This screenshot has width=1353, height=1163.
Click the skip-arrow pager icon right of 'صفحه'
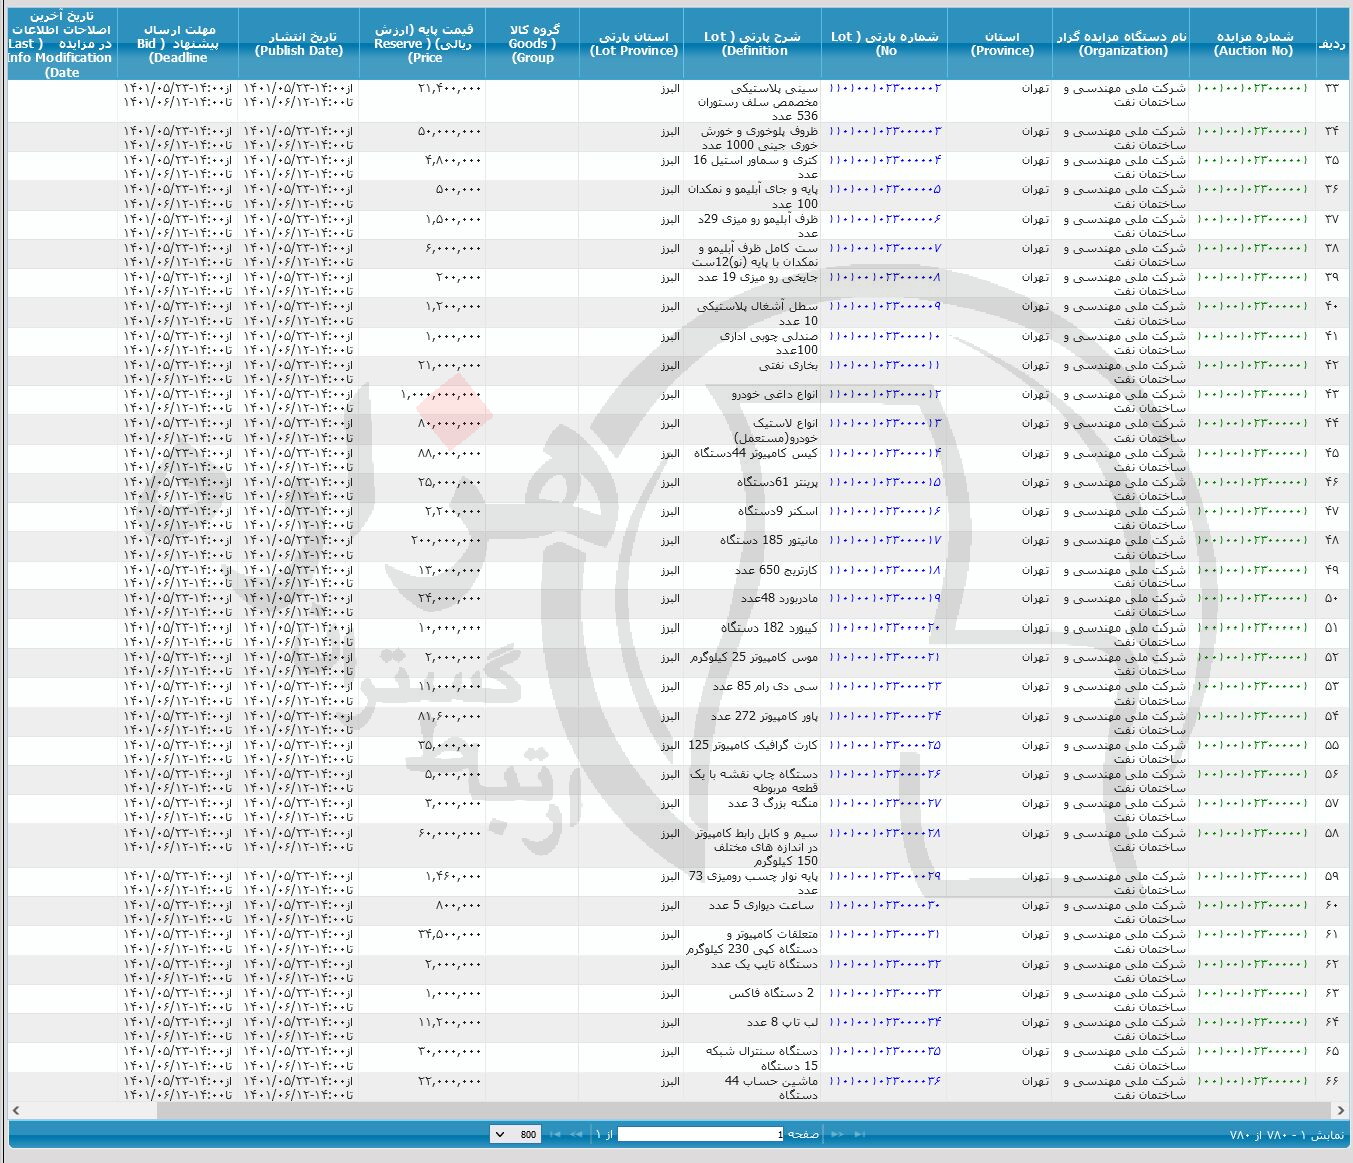coord(860,1134)
